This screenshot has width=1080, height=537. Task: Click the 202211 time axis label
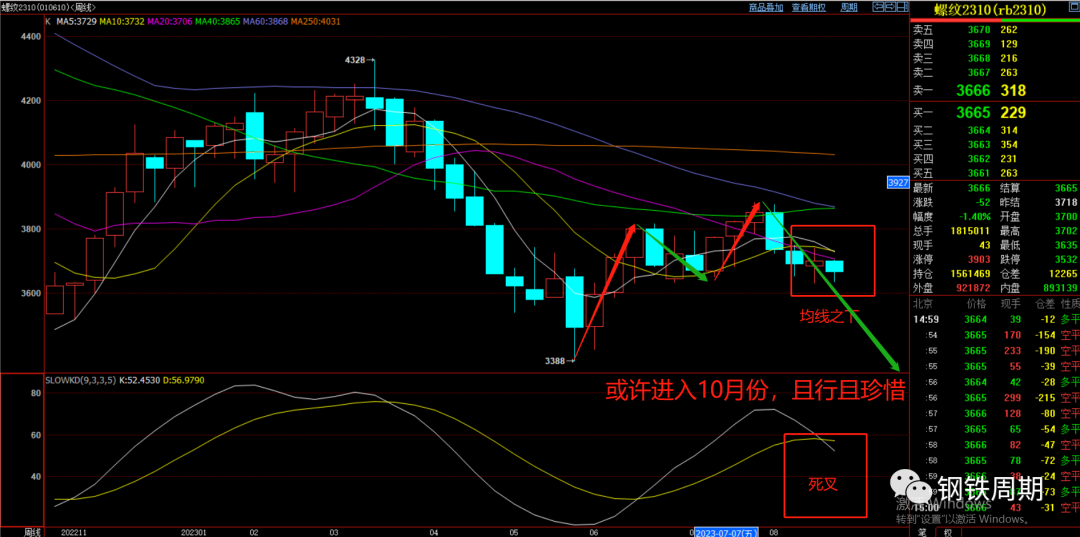click(x=72, y=531)
